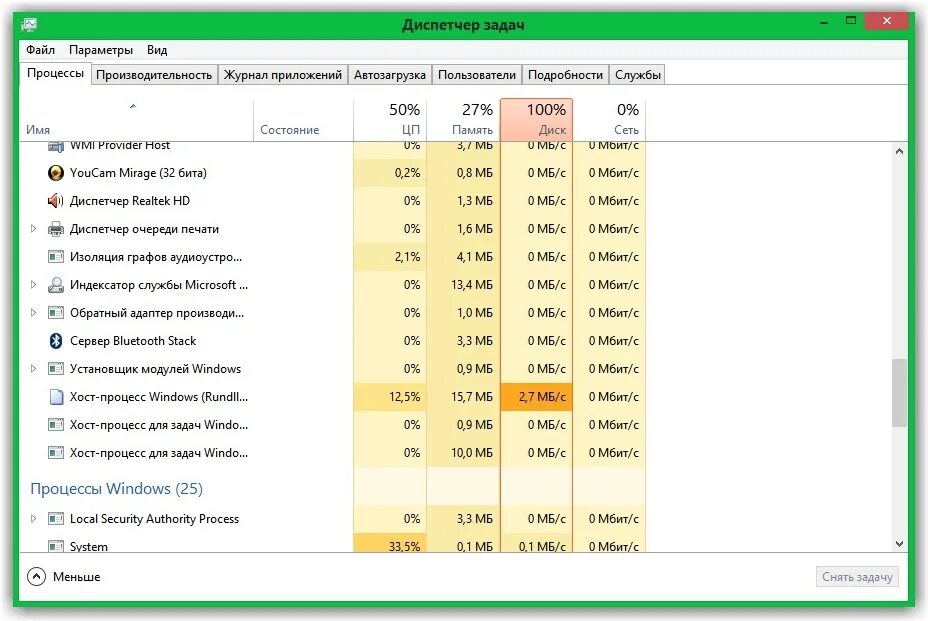Click the icon of Хост-процесс для задач using 0,9 МБ
The width and height of the screenshot is (928, 621).
click(x=56, y=424)
